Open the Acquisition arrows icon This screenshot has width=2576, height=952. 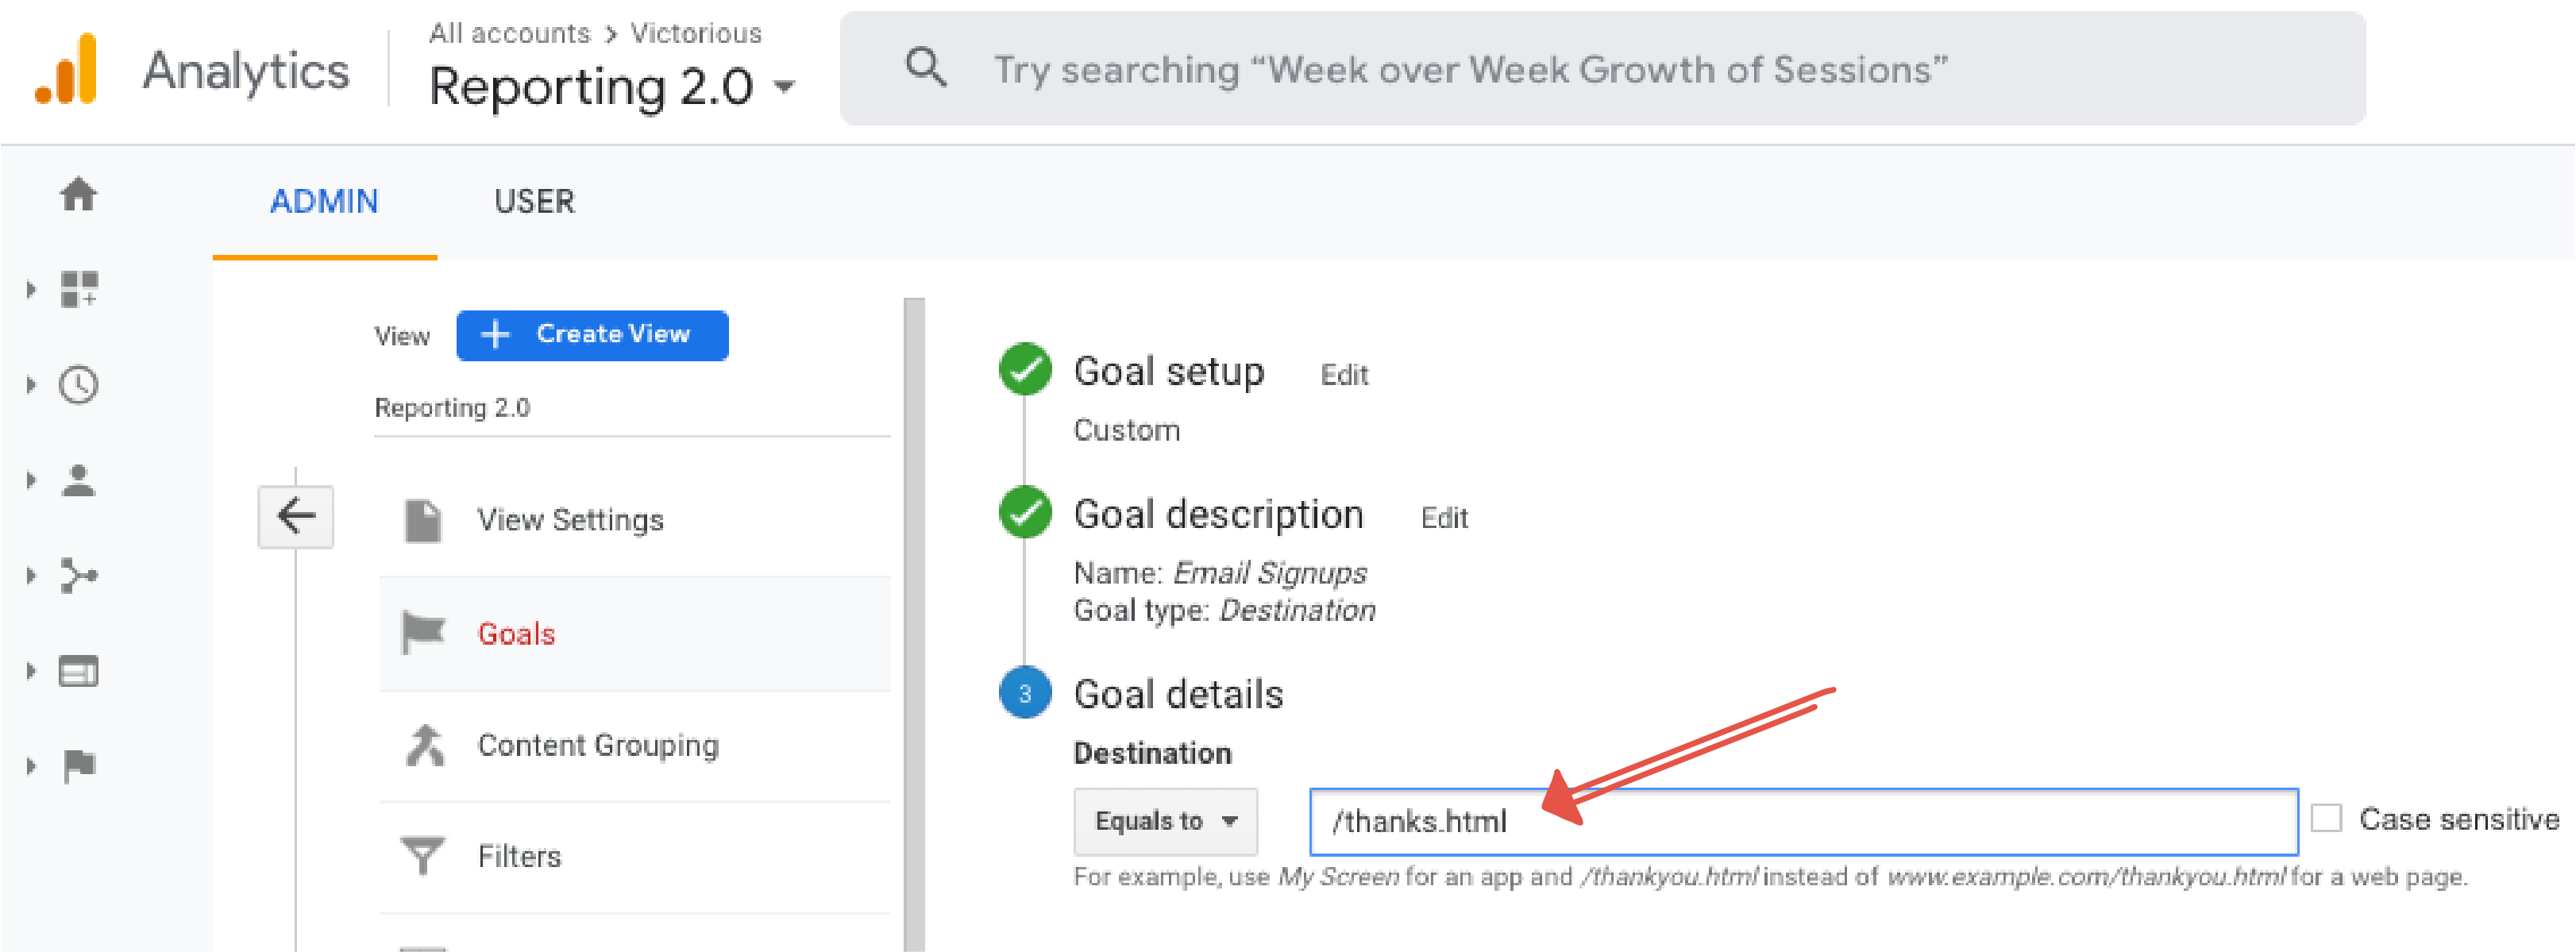tap(78, 576)
